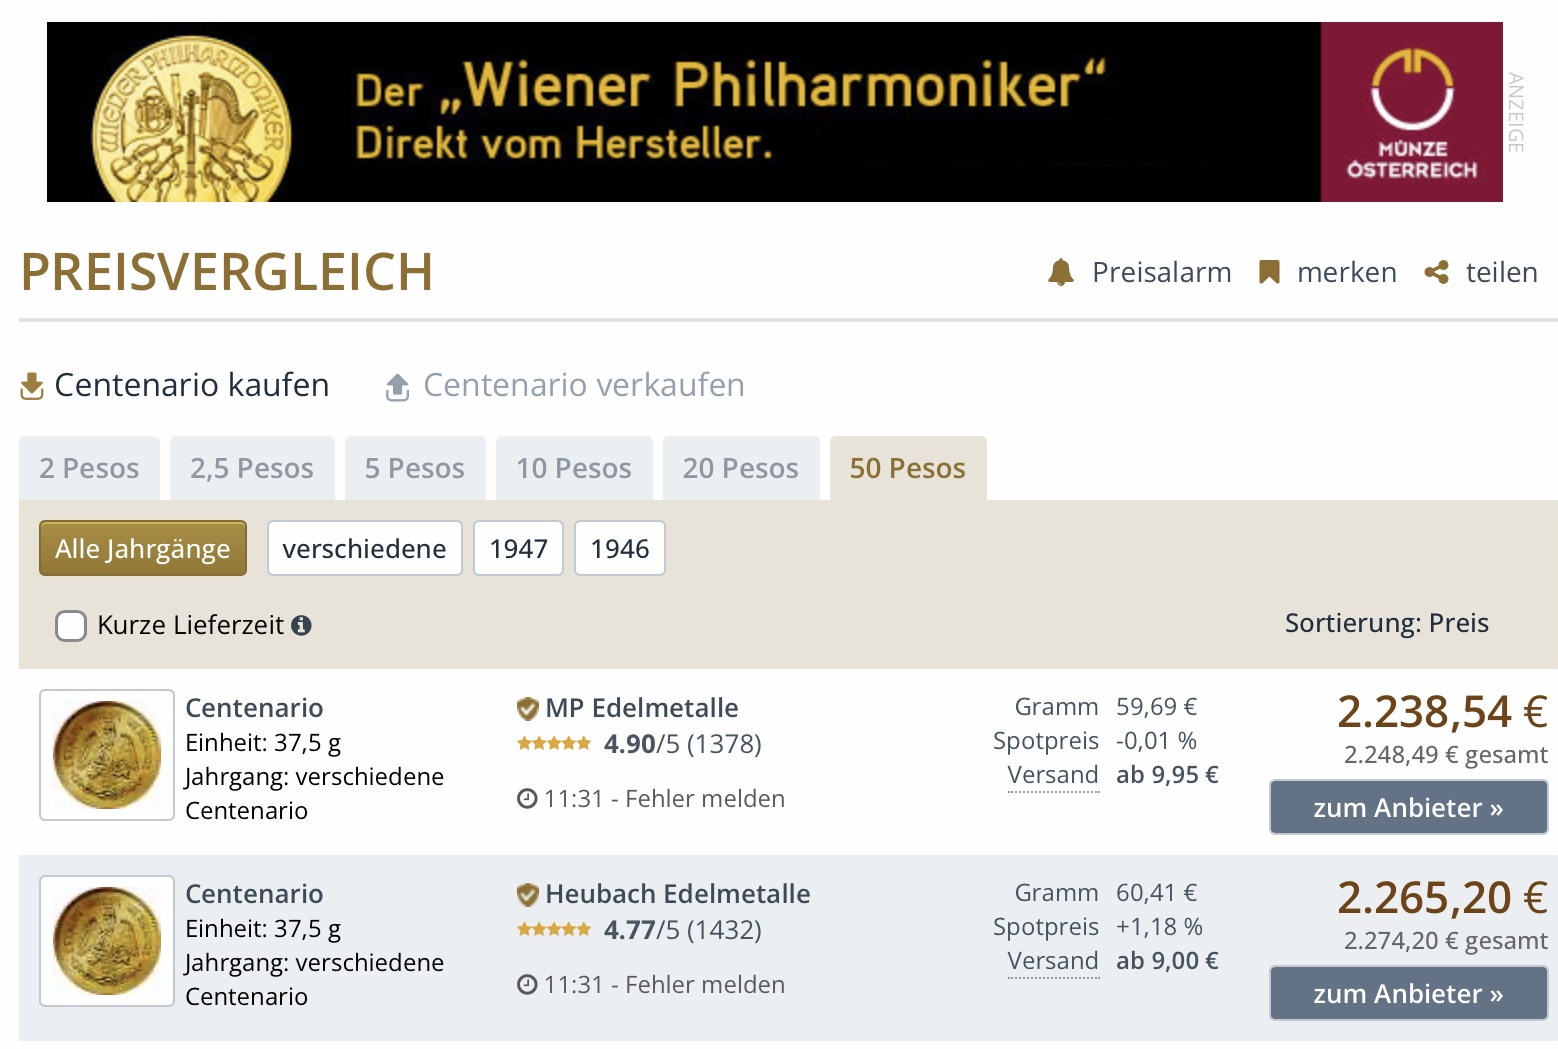
Task: Open the first Centenario coin thumbnail
Action: click(x=107, y=755)
